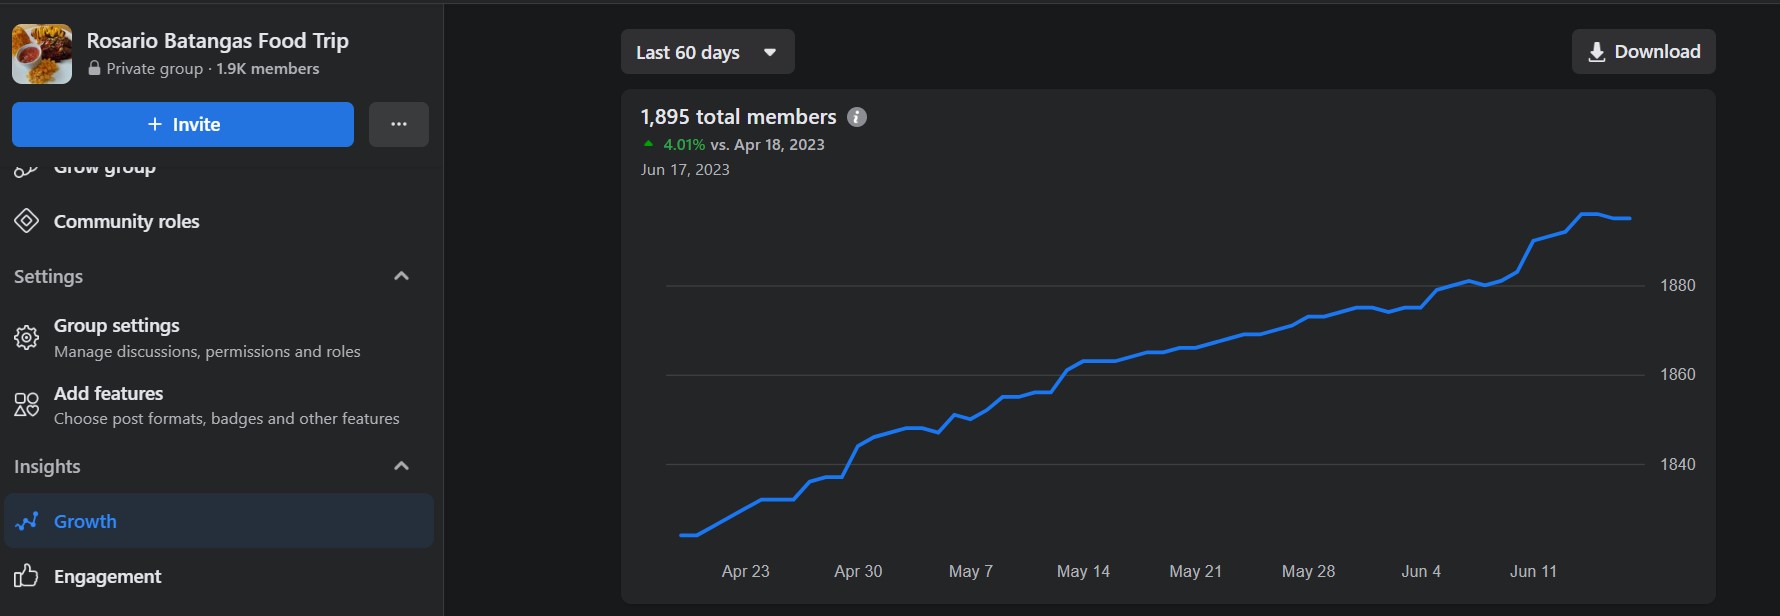Click the Growth chart icon
Viewport: 1780px width, 616px height.
pos(27,521)
